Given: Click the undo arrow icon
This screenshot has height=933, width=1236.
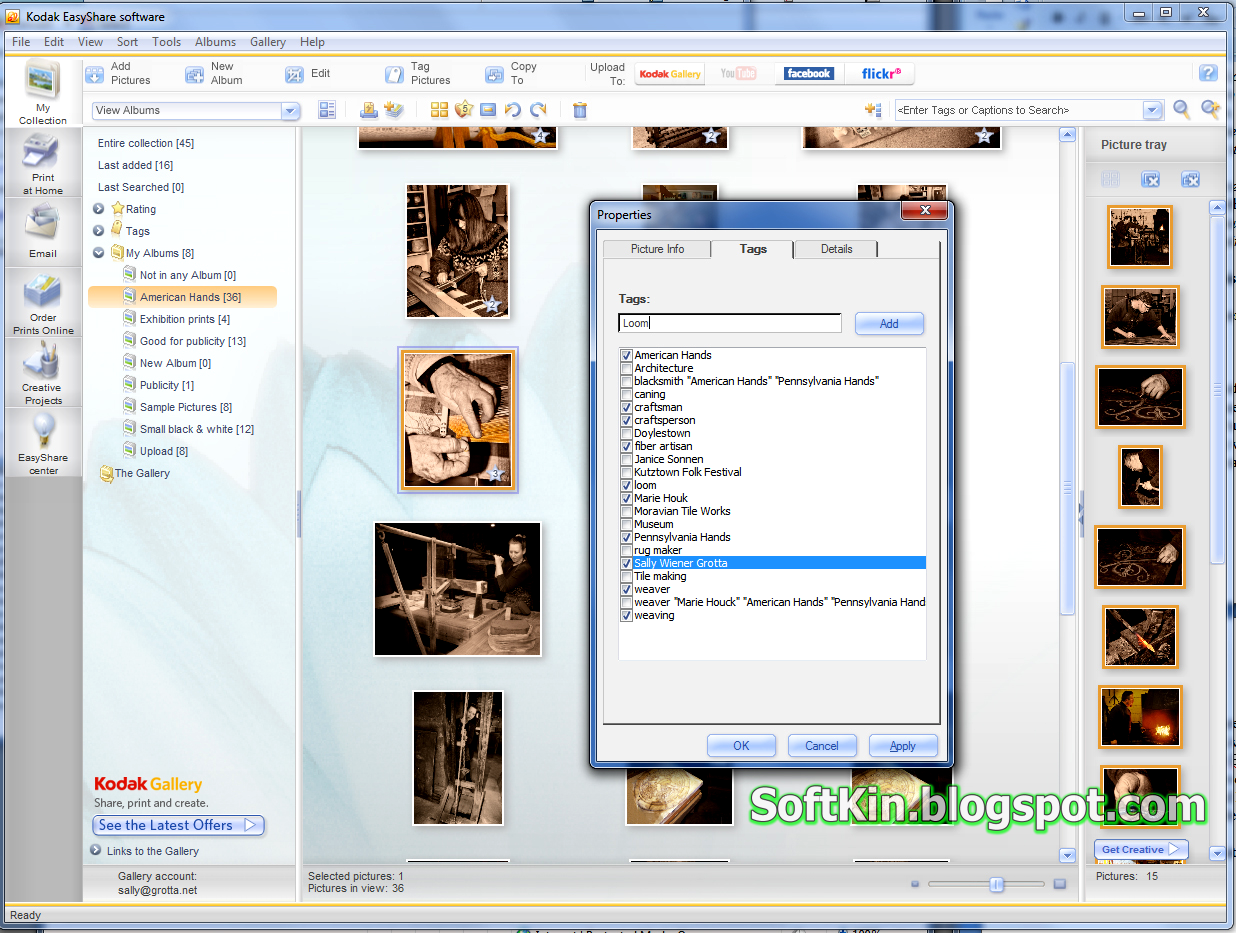Looking at the screenshot, I should click(513, 110).
